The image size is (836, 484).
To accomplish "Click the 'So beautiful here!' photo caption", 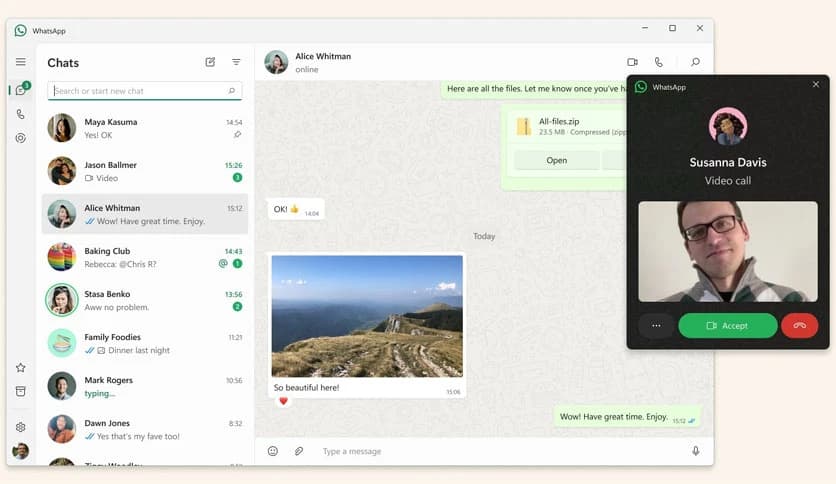I will (x=306, y=388).
